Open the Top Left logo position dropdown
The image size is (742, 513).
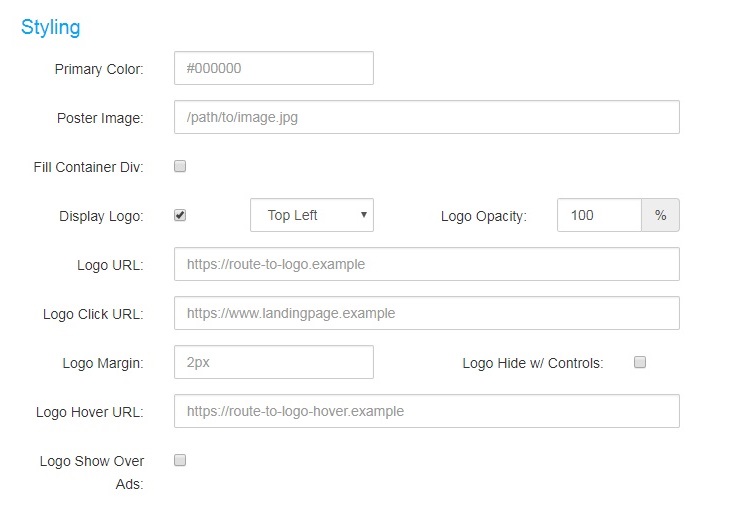pyautogui.click(x=312, y=215)
